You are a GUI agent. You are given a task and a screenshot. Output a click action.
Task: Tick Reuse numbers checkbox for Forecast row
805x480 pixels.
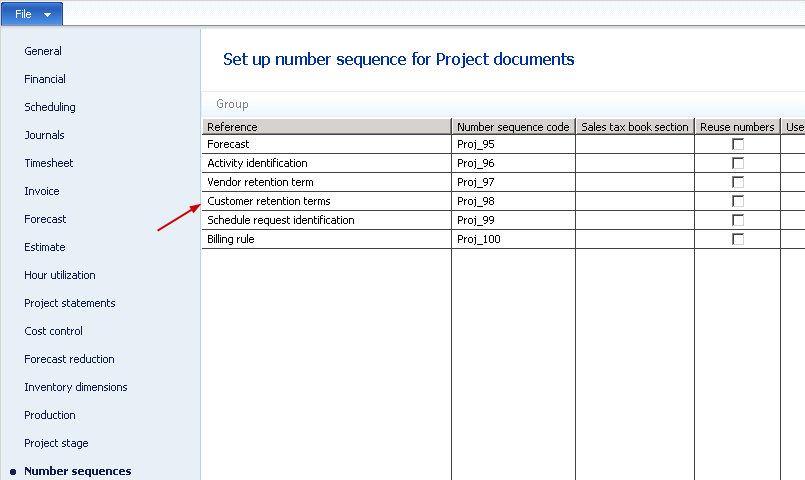point(738,144)
